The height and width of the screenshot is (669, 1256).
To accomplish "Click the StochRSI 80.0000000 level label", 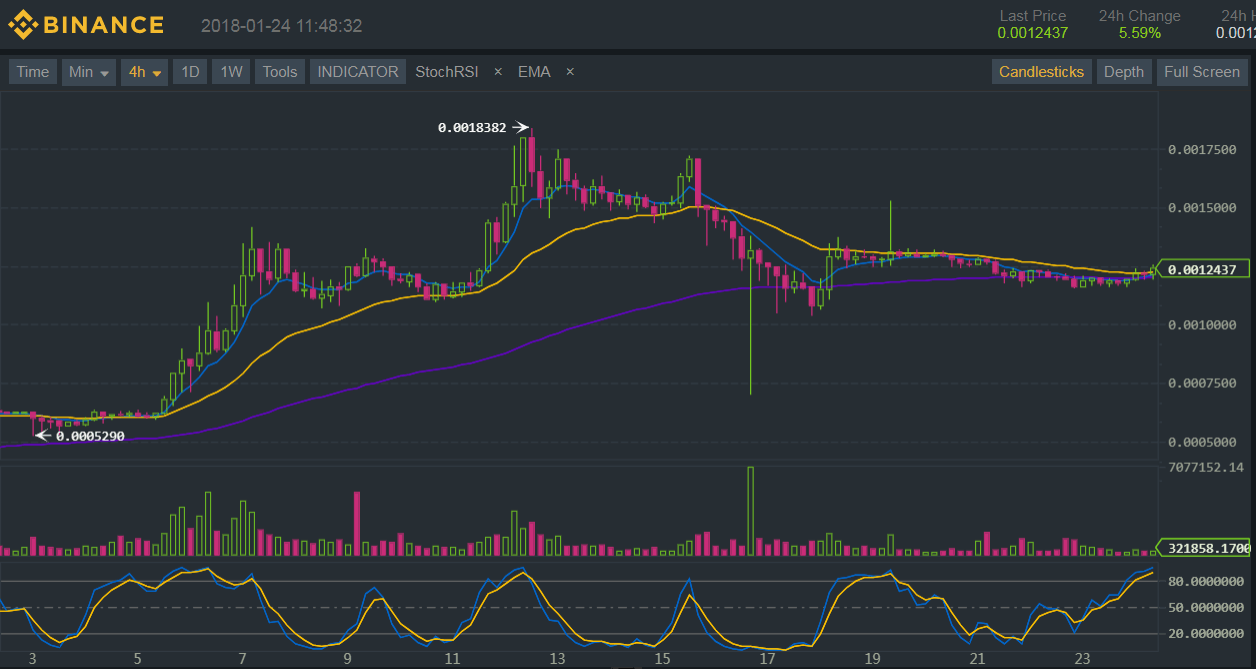I will [1205, 581].
